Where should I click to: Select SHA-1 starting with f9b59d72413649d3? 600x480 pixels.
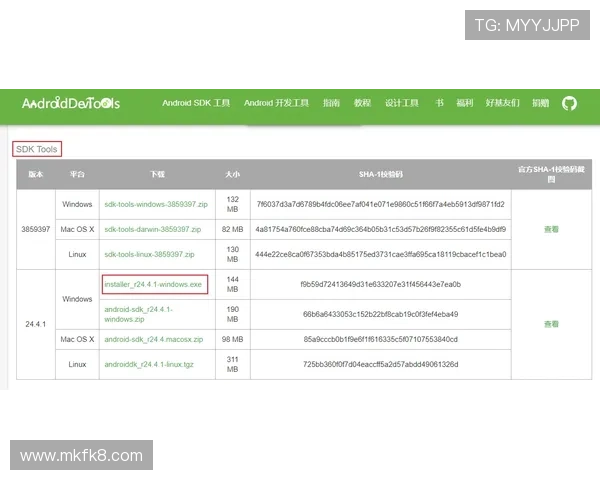click(x=381, y=284)
